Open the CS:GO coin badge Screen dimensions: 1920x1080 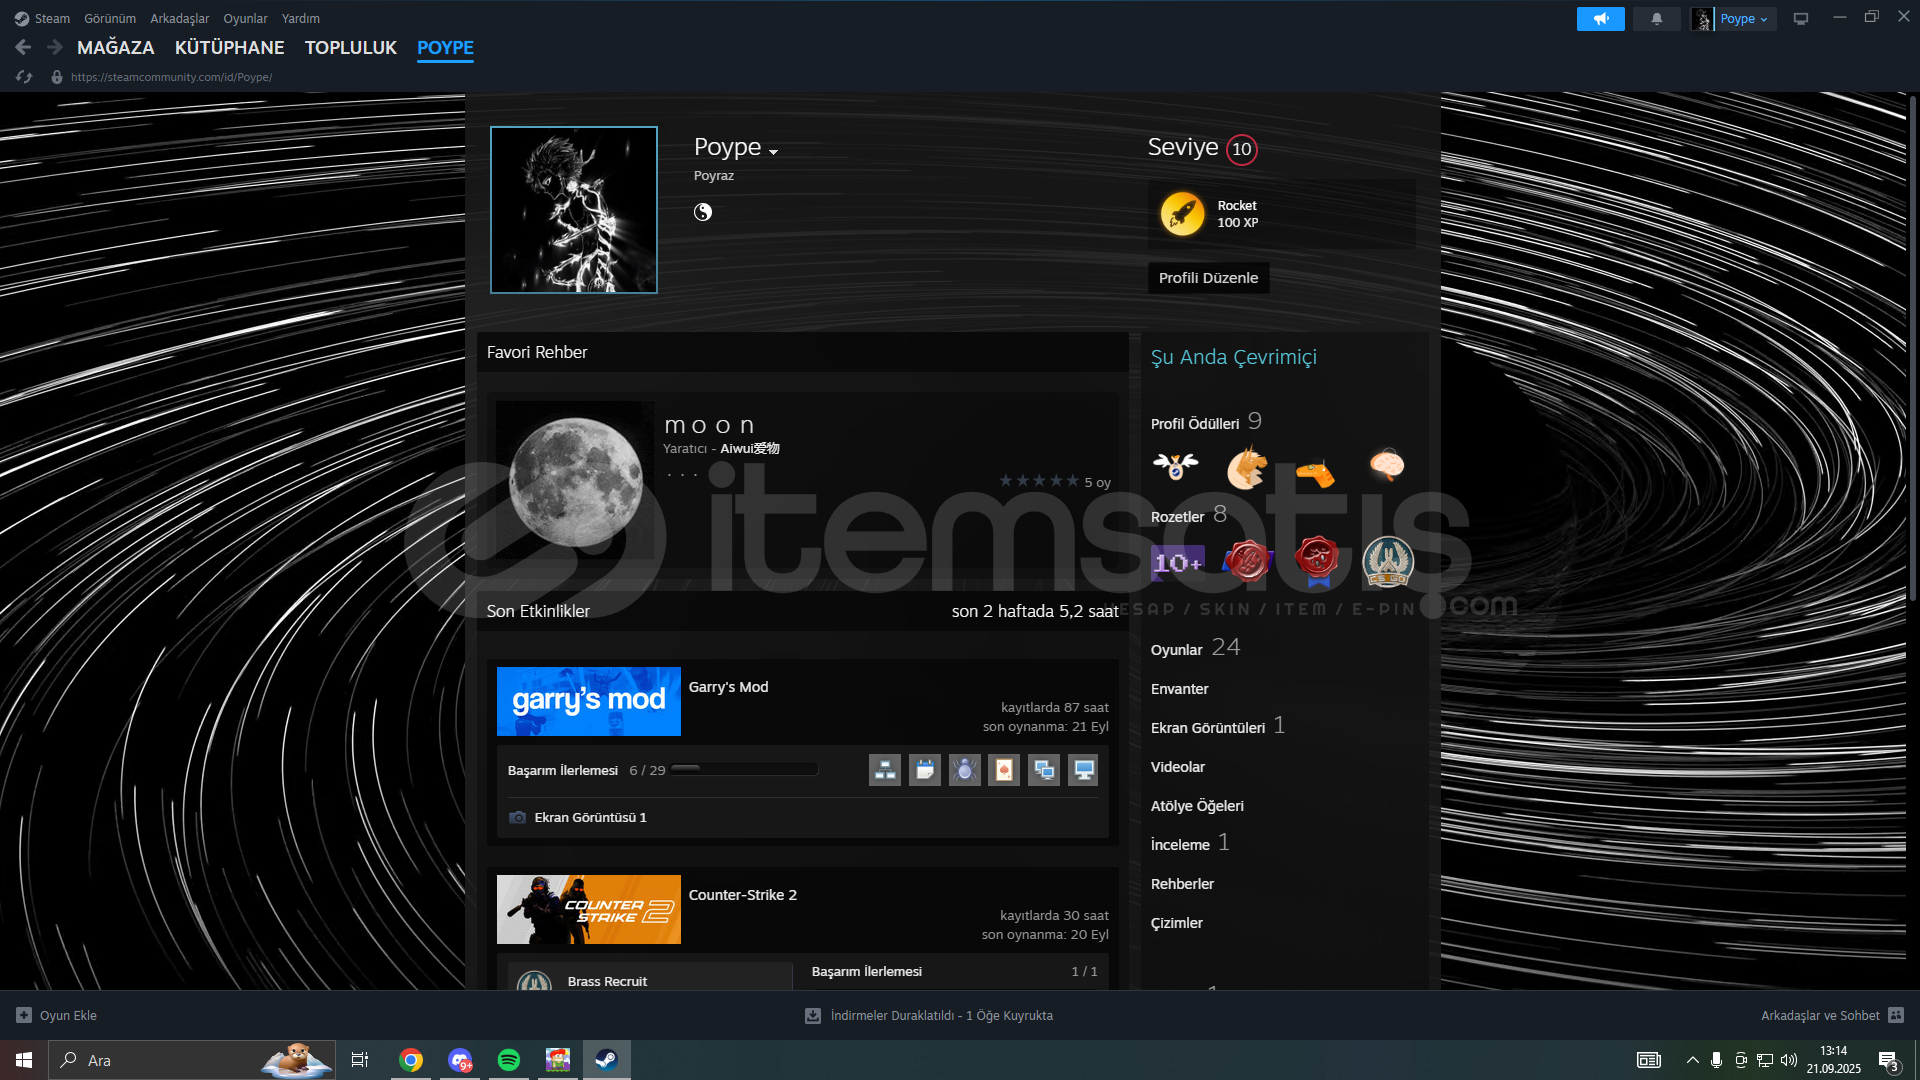1388,561
